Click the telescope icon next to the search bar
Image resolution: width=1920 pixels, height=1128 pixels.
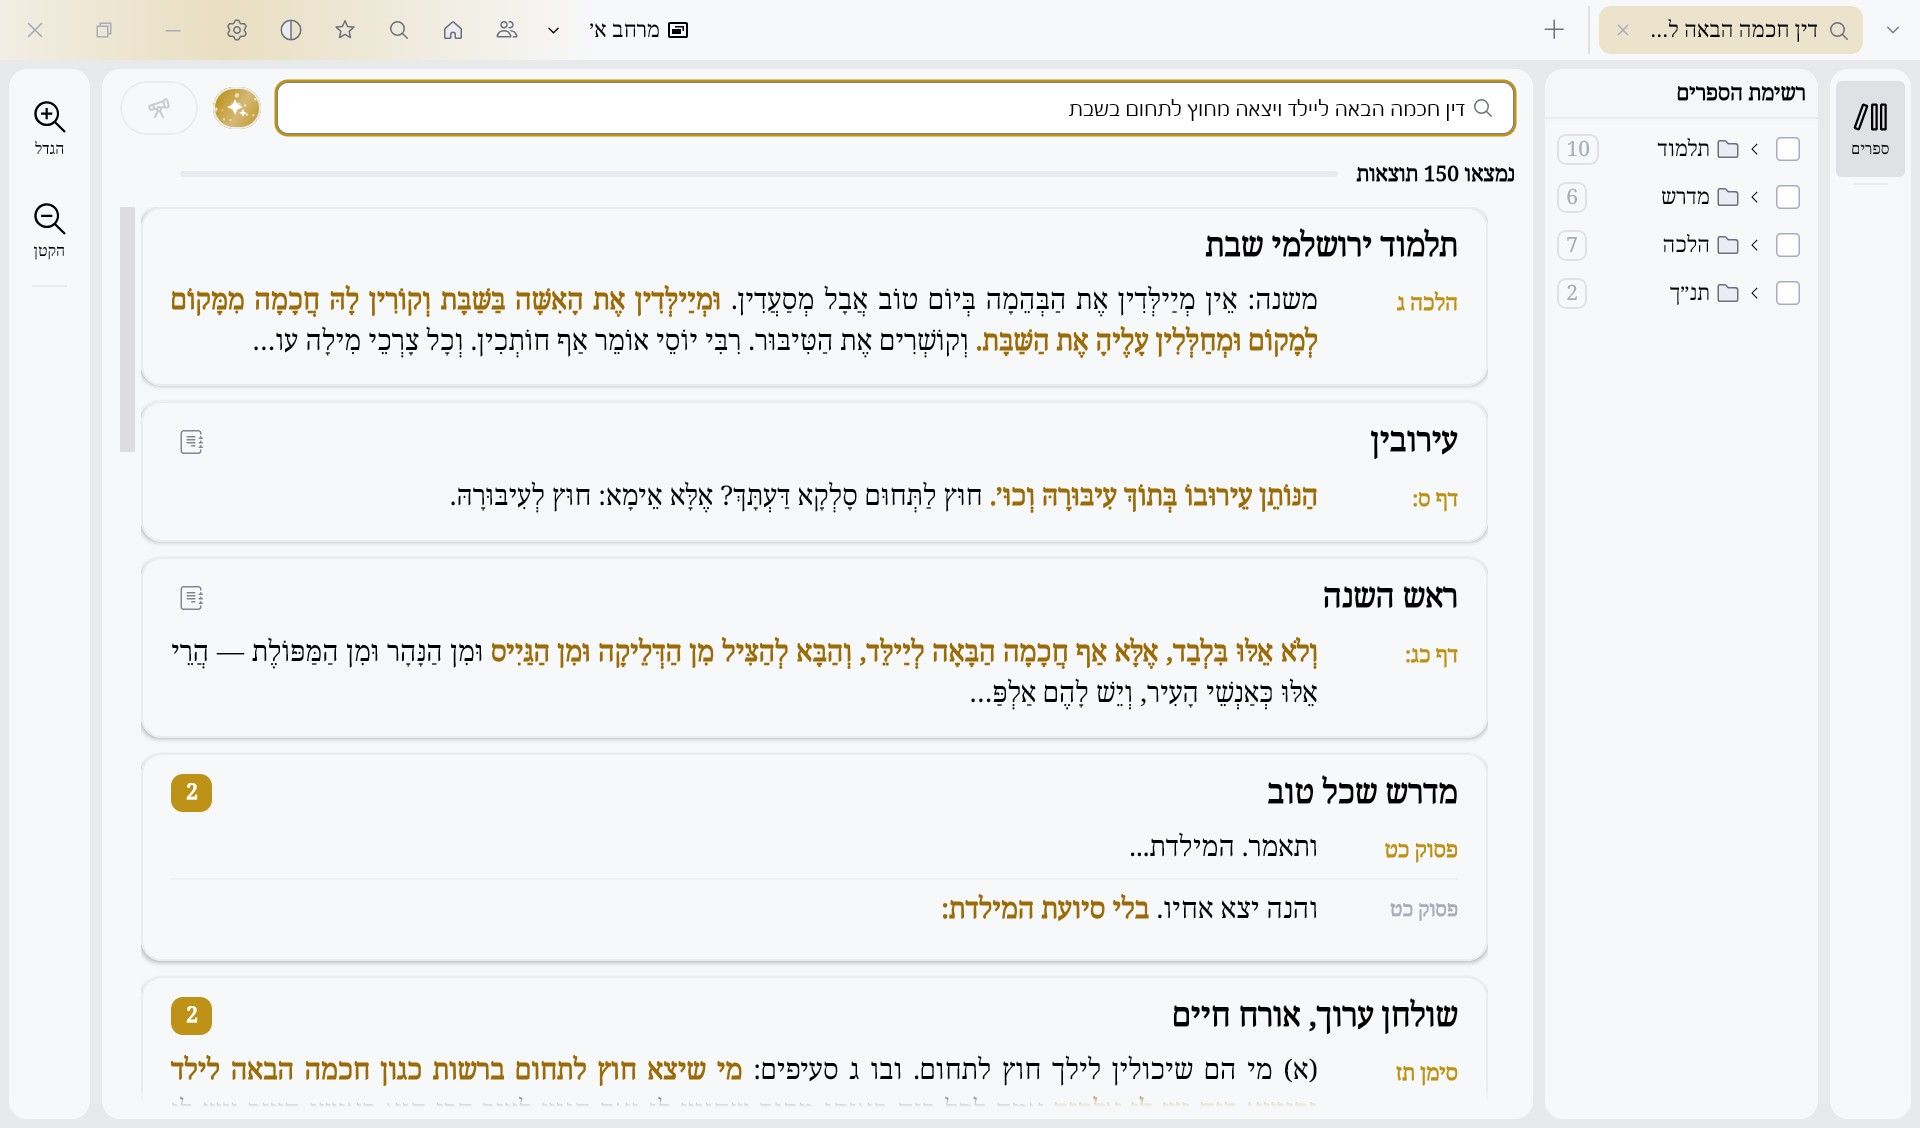tap(159, 108)
